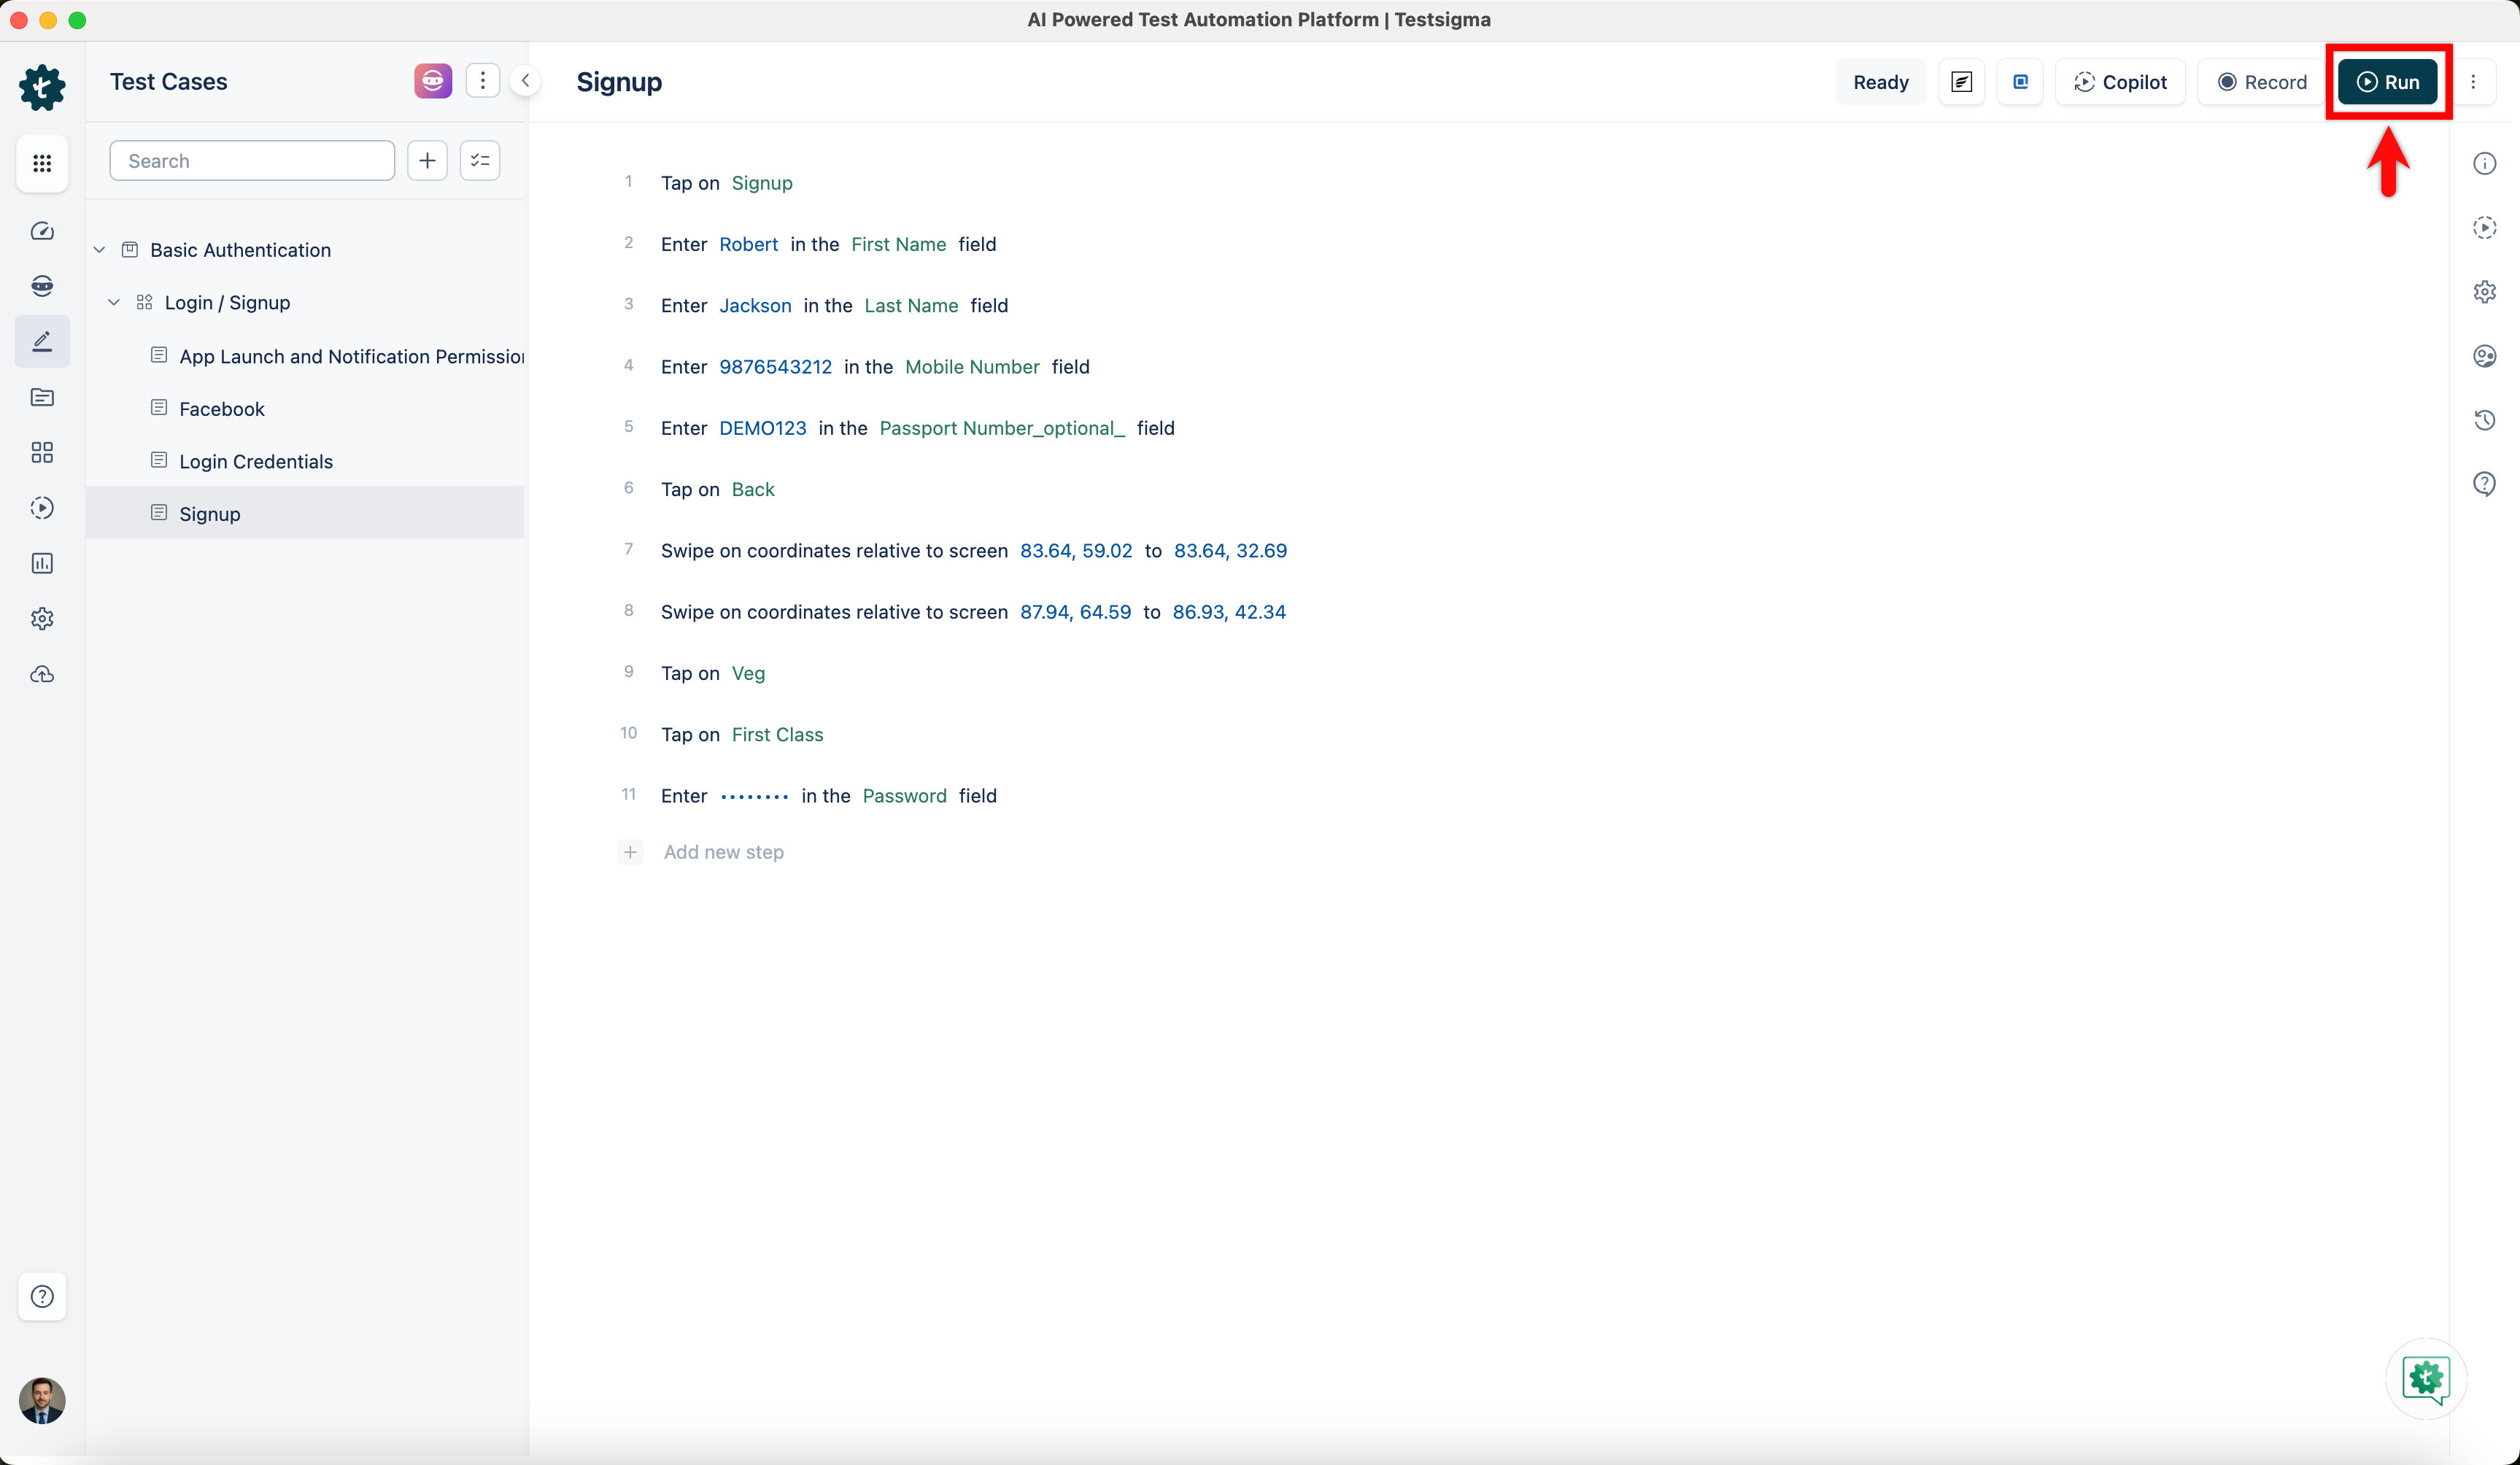Start recording with Record button
The height and width of the screenshot is (1465, 2520).
pos(2261,82)
